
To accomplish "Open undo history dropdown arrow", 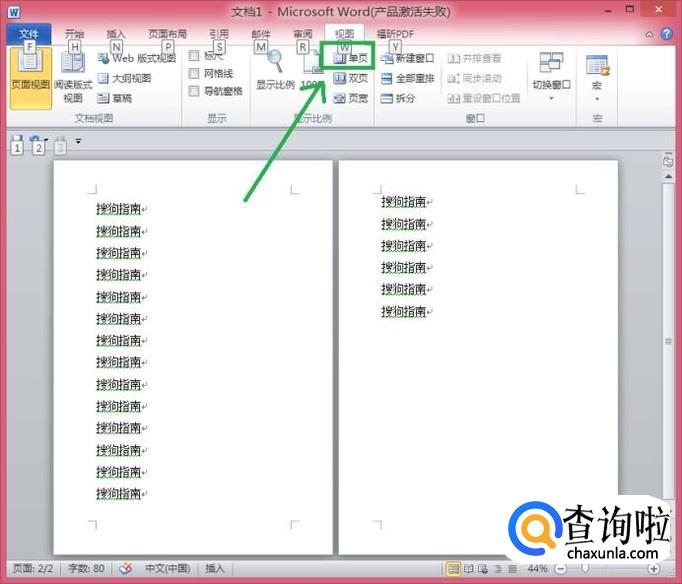I will point(46,140).
